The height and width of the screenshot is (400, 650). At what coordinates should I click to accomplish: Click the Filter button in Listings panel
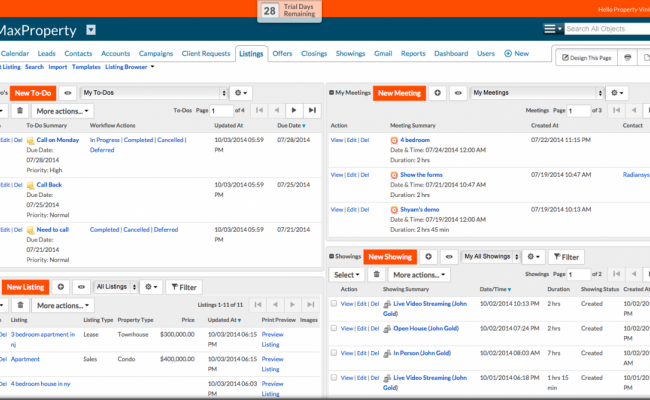point(184,287)
